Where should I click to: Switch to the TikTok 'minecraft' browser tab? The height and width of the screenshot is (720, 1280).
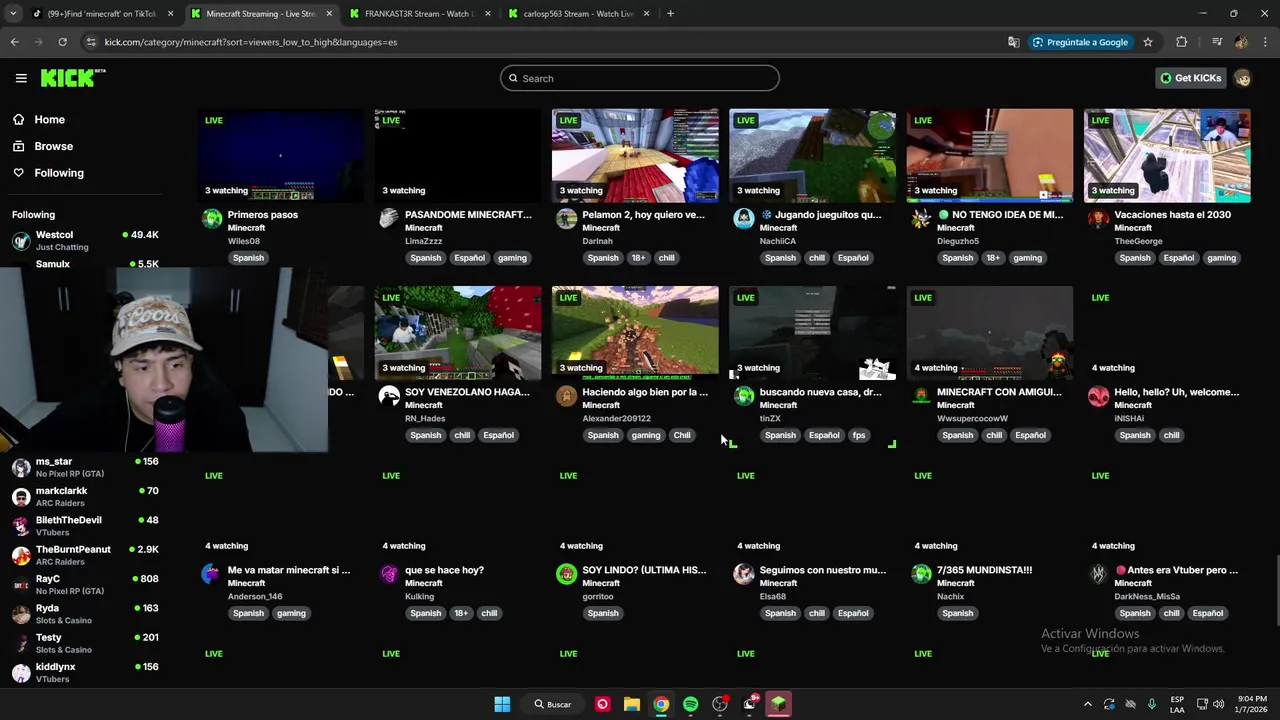pos(101,14)
